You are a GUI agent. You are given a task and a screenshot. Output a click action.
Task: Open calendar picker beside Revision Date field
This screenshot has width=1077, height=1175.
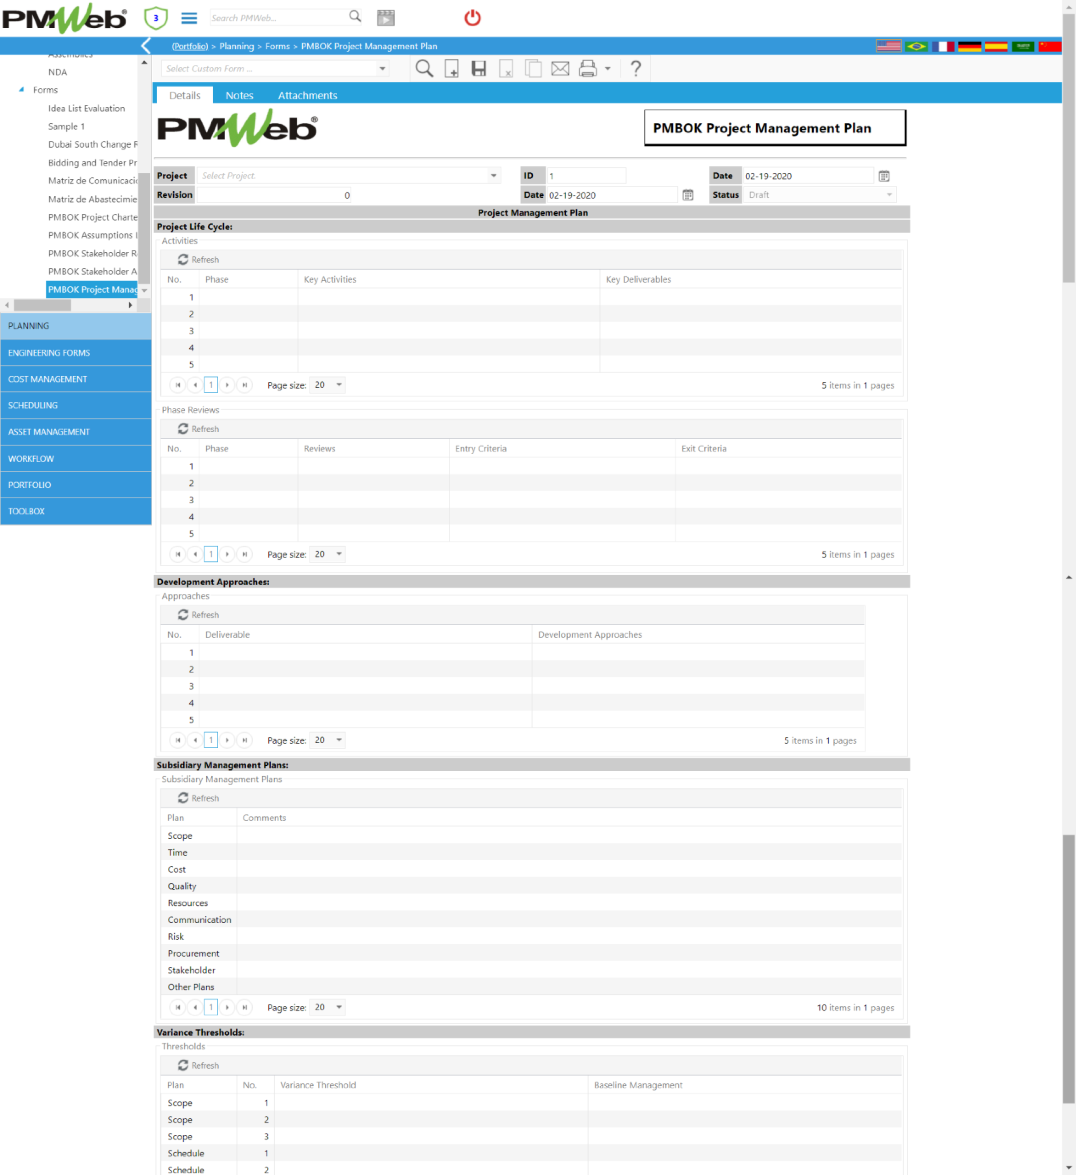(x=688, y=195)
